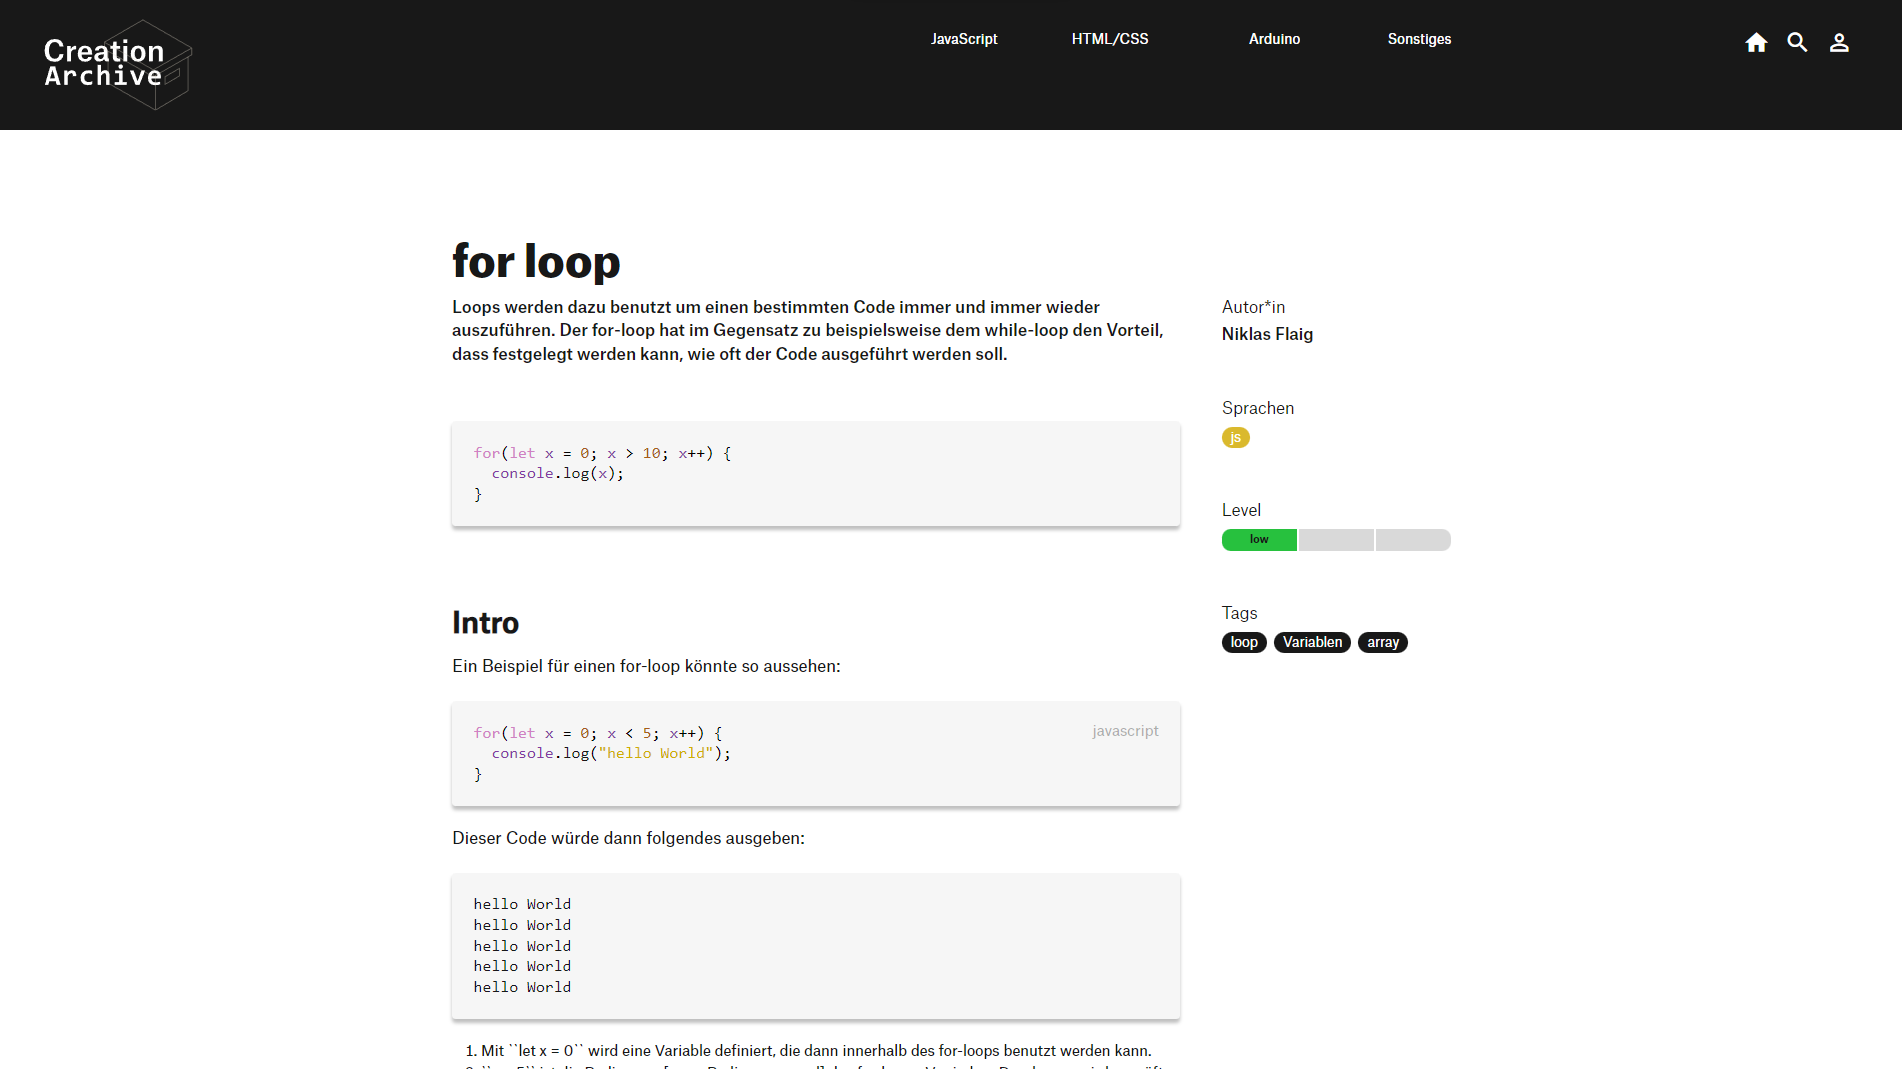Click the hello World output block

[x=815, y=945]
